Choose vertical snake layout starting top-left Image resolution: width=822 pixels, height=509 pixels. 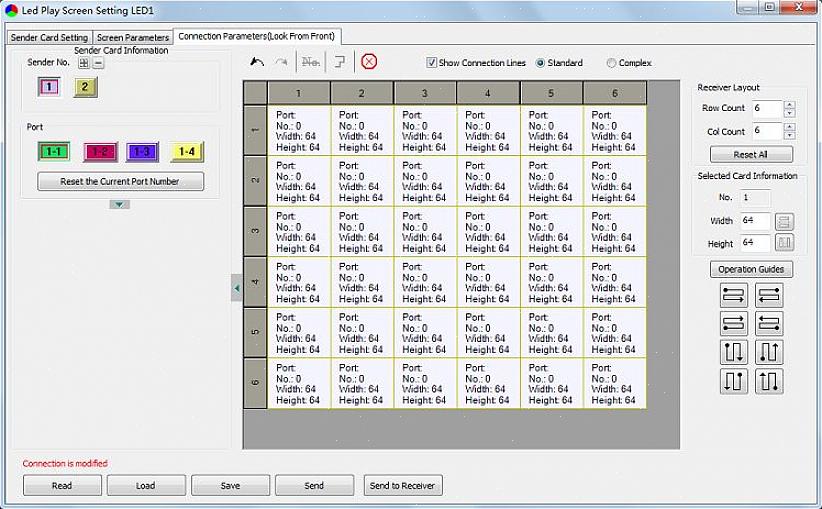733,352
